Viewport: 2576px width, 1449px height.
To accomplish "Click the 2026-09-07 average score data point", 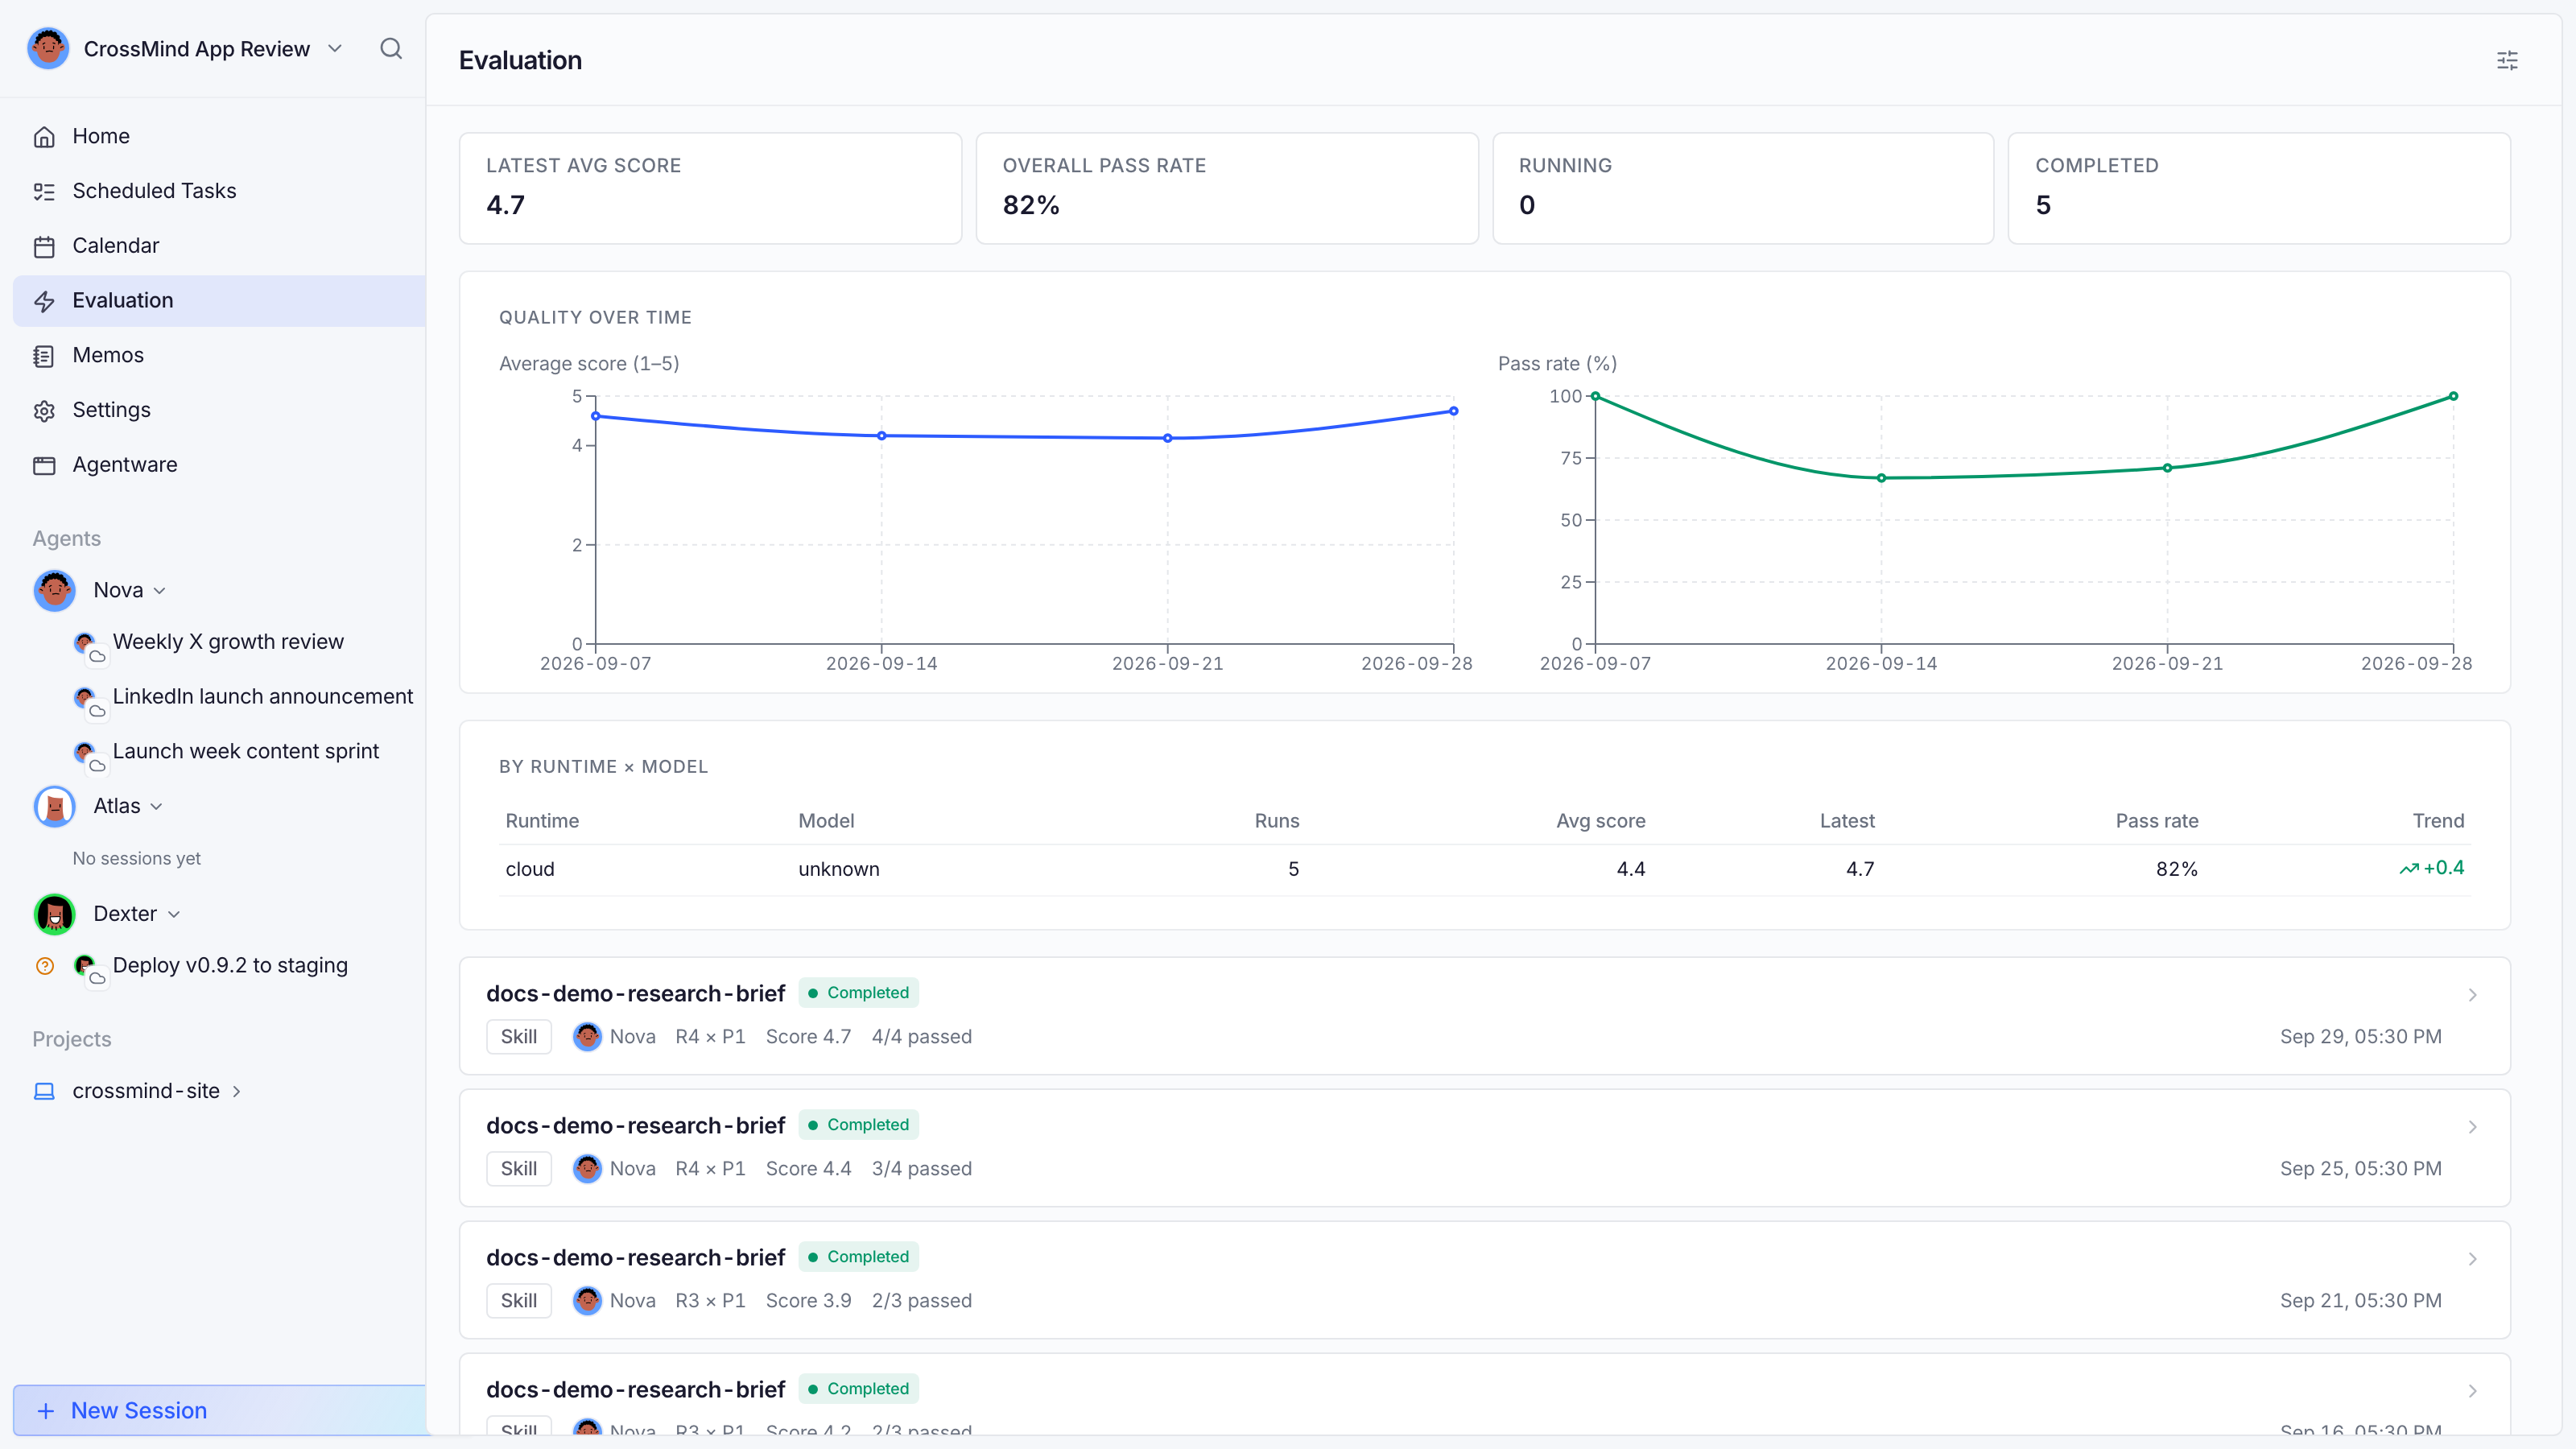I will pyautogui.click(x=596, y=416).
